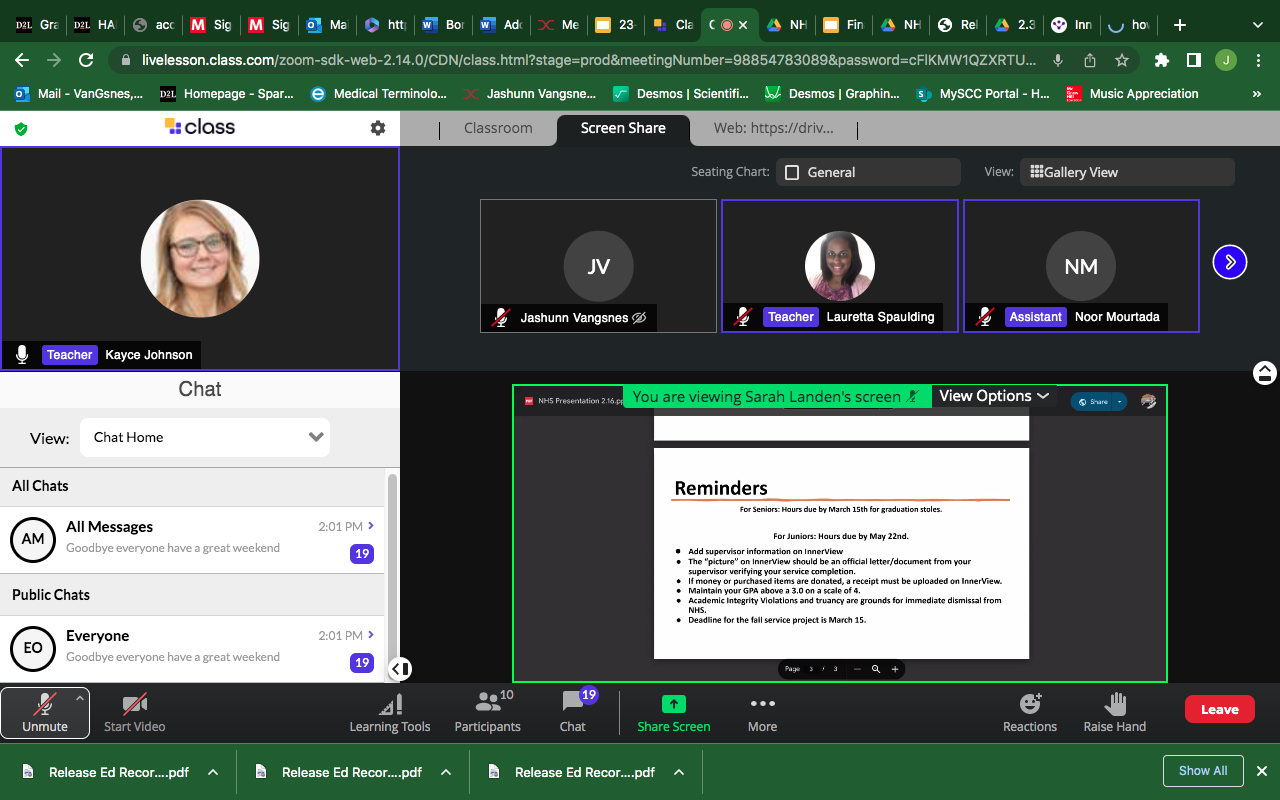Open the Mail - VanGsnes bookmark
Screen dimensions: 1280x800
[79, 94]
